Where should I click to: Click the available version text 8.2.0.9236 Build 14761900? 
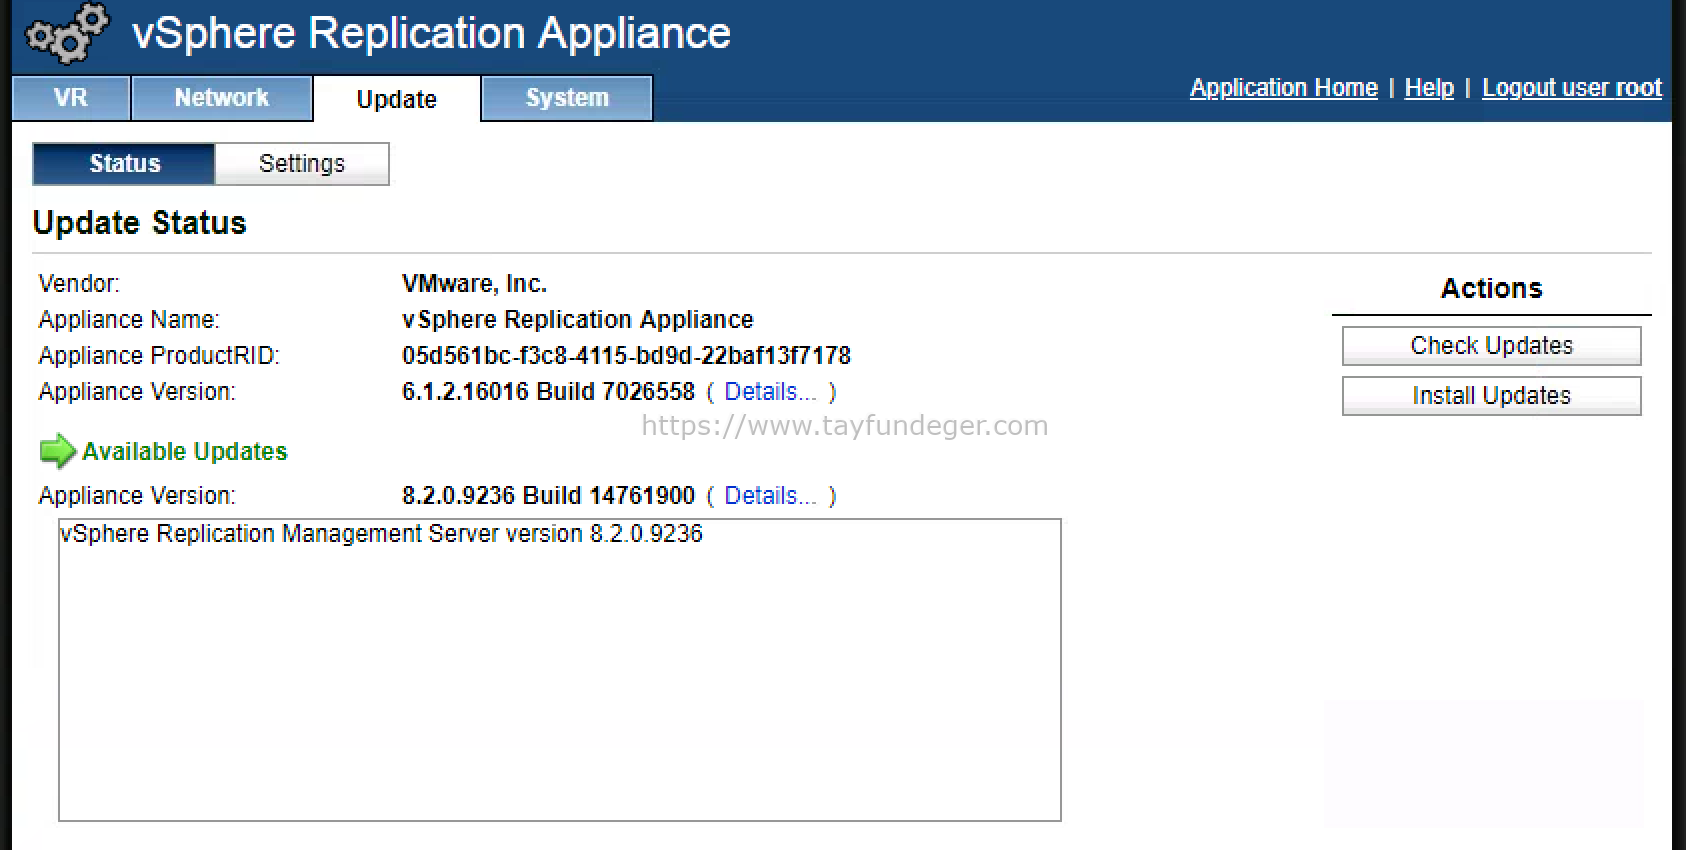click(548, 496)
